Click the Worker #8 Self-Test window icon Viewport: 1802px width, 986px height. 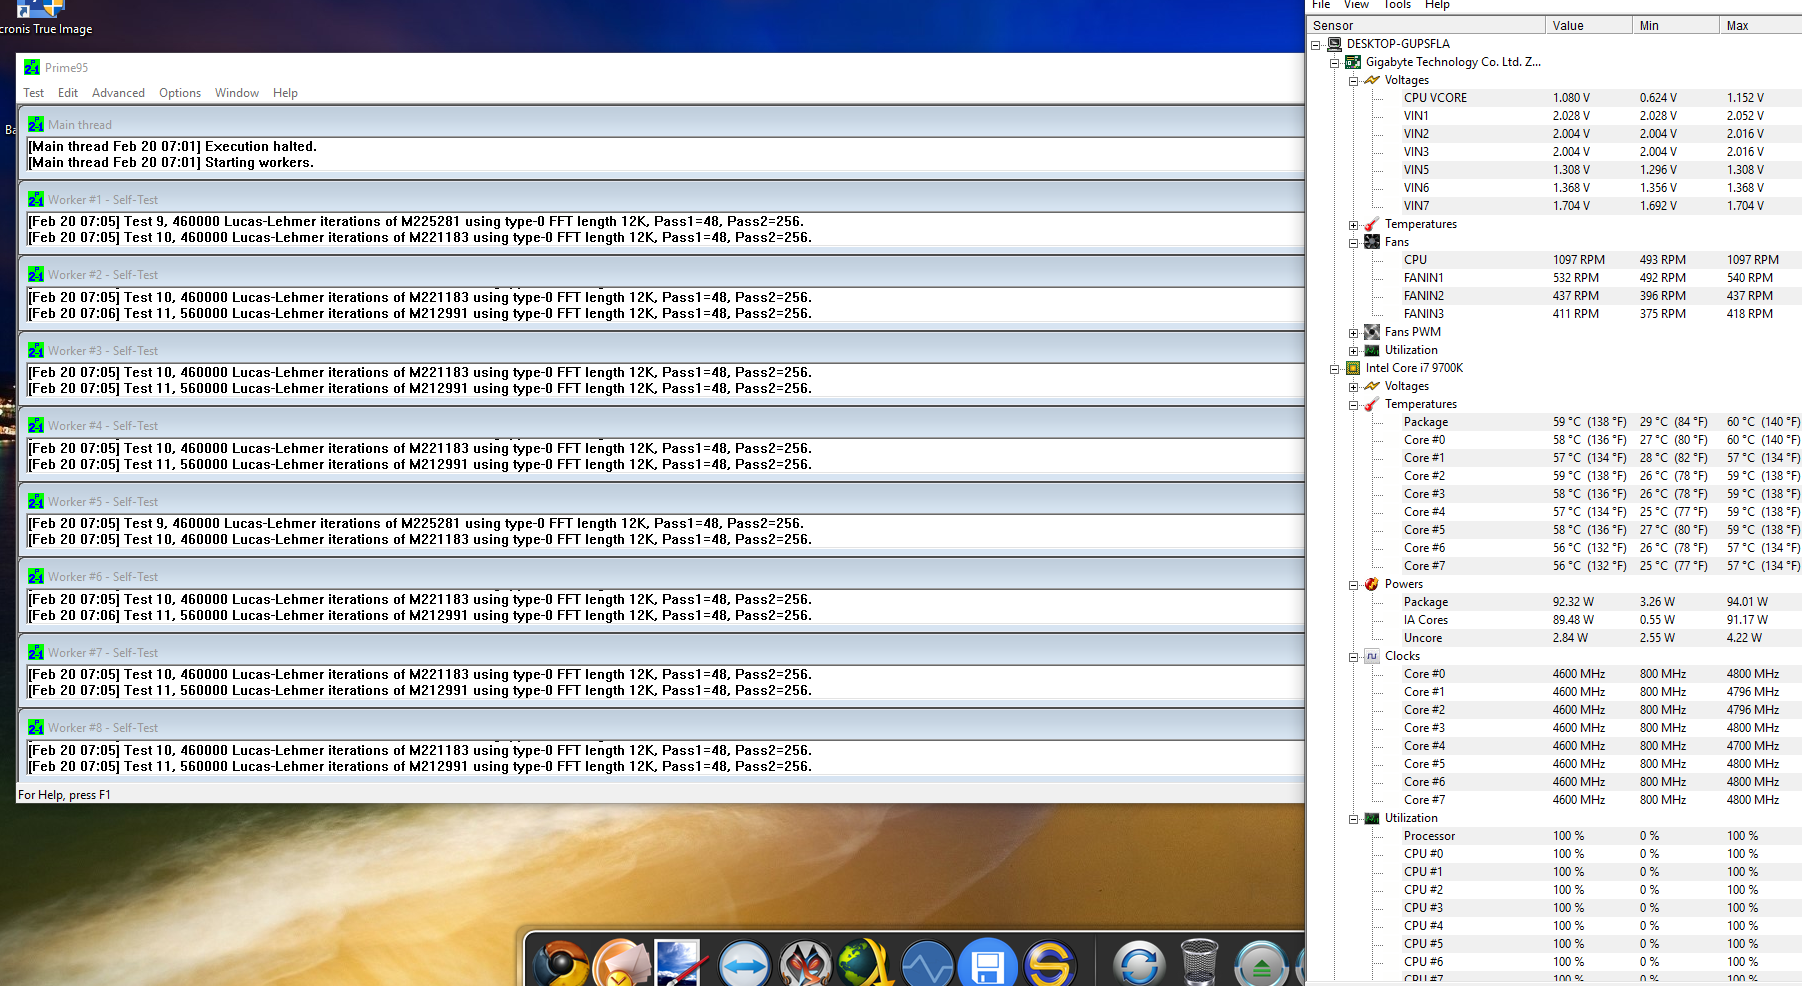(x=36, y=728)
